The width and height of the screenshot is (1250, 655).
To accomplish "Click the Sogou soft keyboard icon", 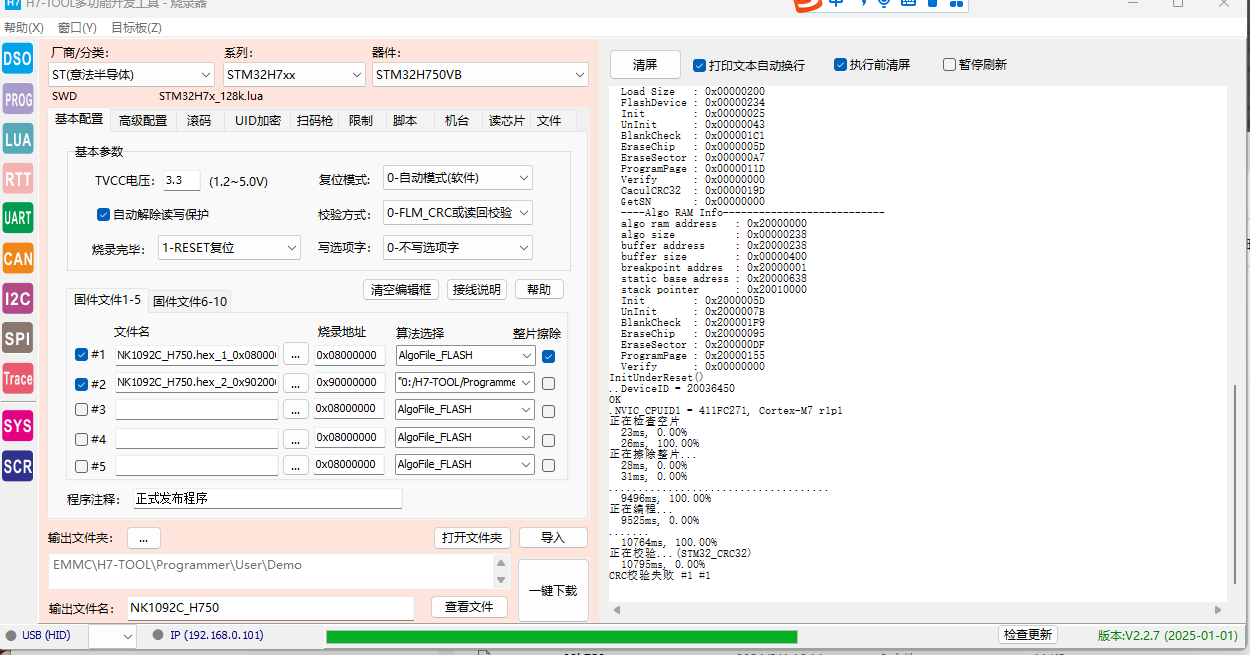I will click(909, 4).
